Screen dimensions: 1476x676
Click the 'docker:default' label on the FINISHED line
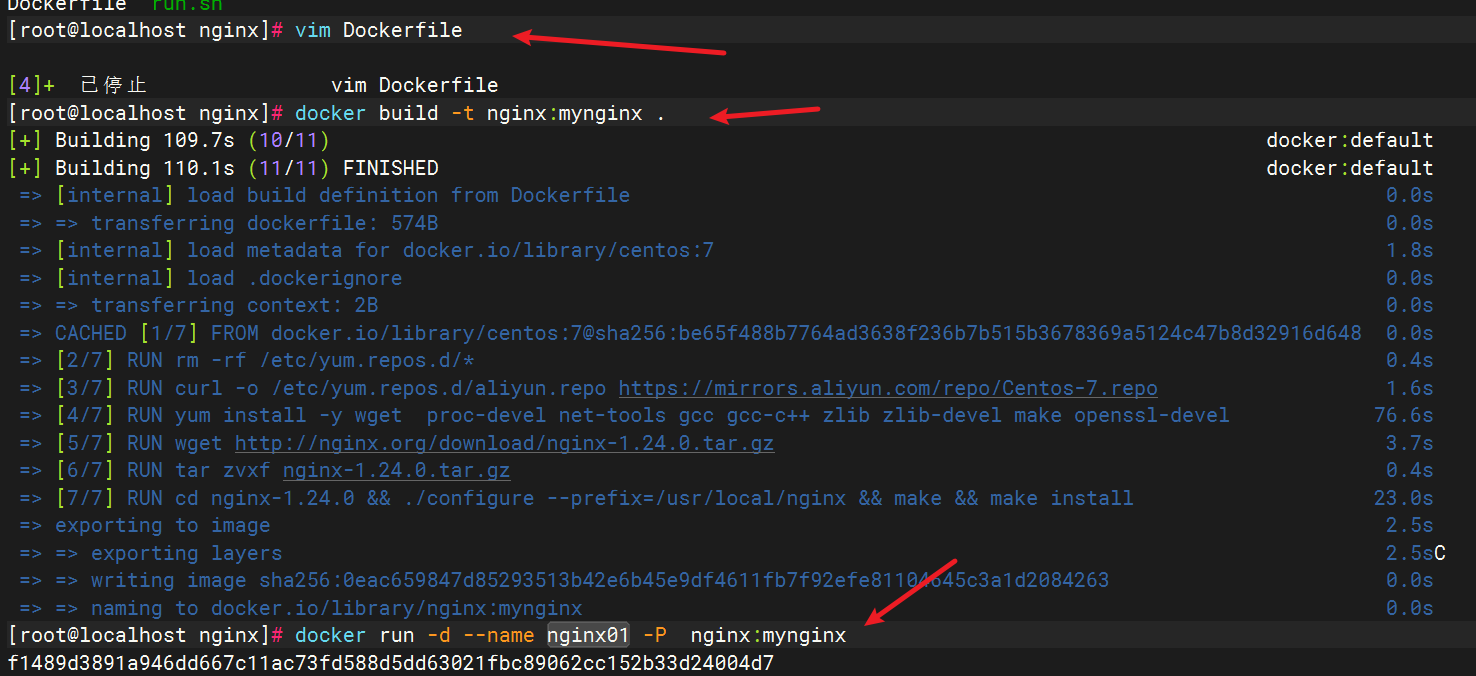(1350, 168)
